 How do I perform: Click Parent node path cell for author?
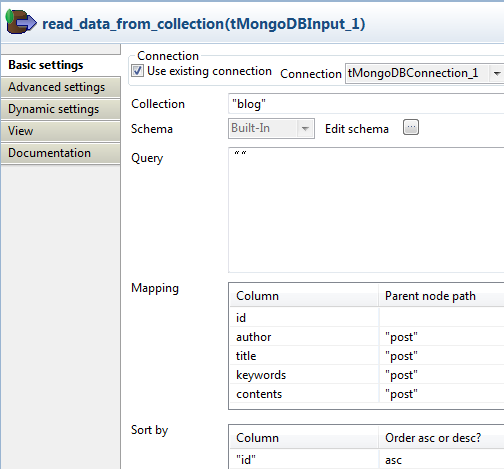(441, 337)
